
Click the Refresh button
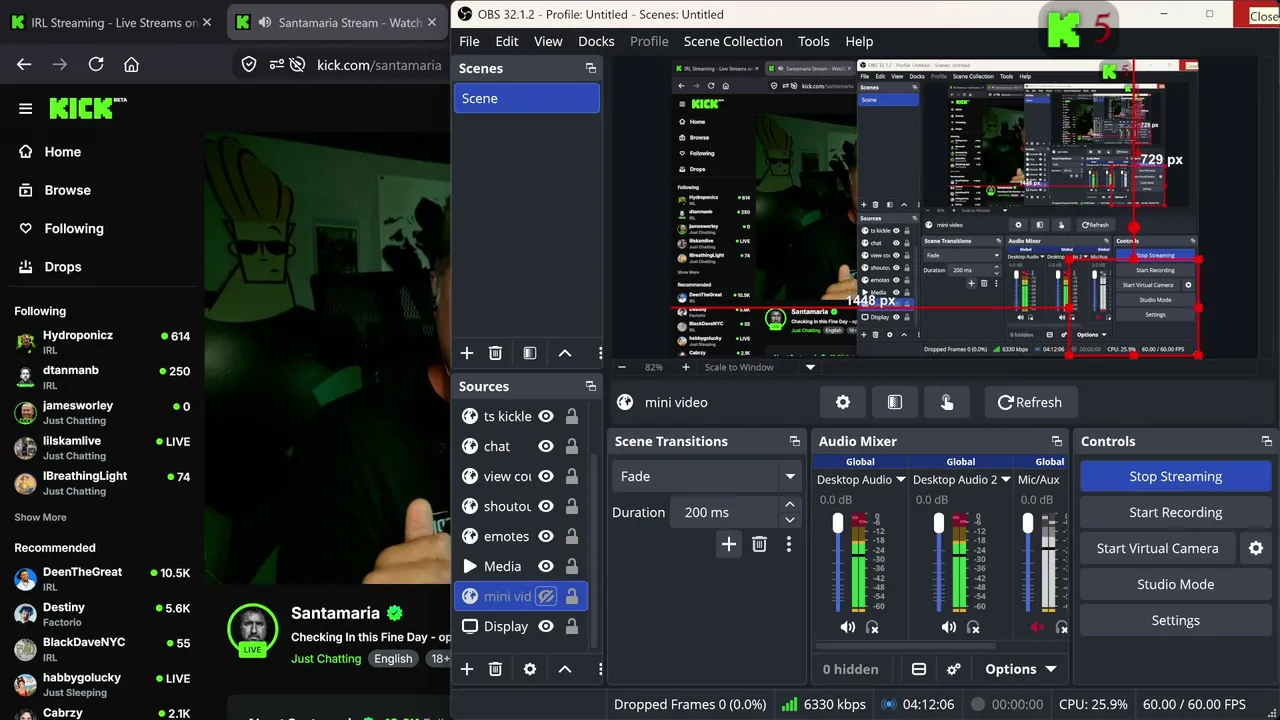[1031, 402]
